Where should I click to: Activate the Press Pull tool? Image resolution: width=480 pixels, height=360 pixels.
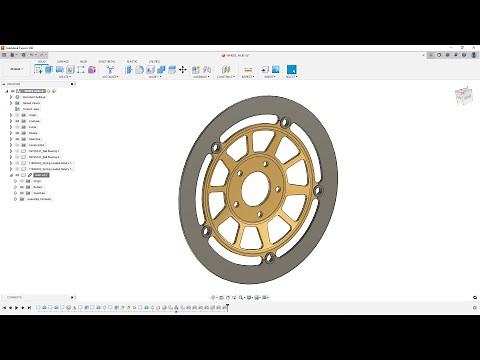(129, 69)
